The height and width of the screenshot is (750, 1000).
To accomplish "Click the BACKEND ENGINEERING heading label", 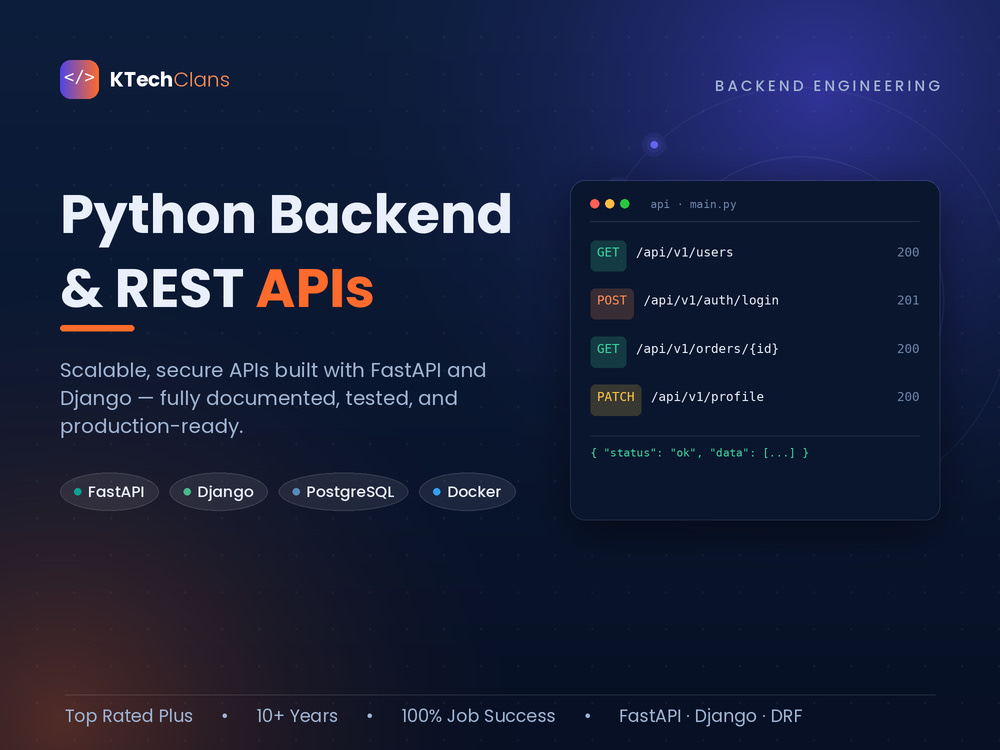I will pyautogui.click(x=828, y=86).
